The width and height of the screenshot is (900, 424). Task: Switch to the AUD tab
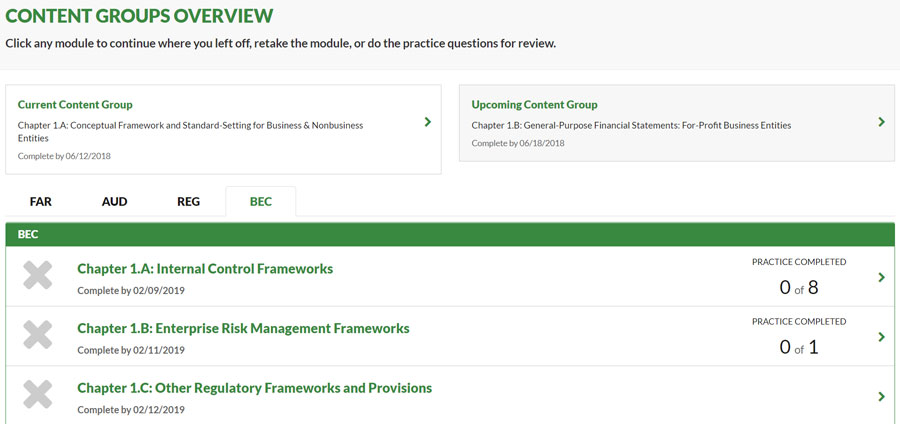[x=115, y=202]
